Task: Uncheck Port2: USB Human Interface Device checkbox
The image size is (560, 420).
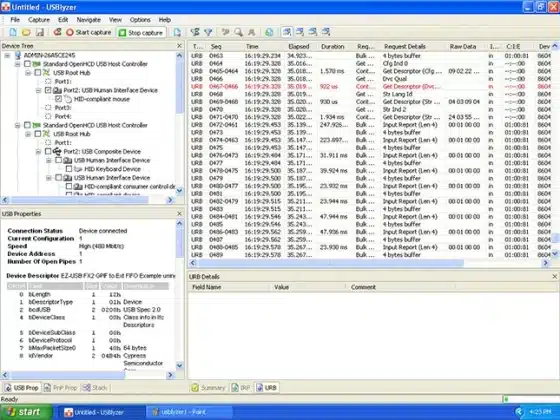Action: point(48,90)
